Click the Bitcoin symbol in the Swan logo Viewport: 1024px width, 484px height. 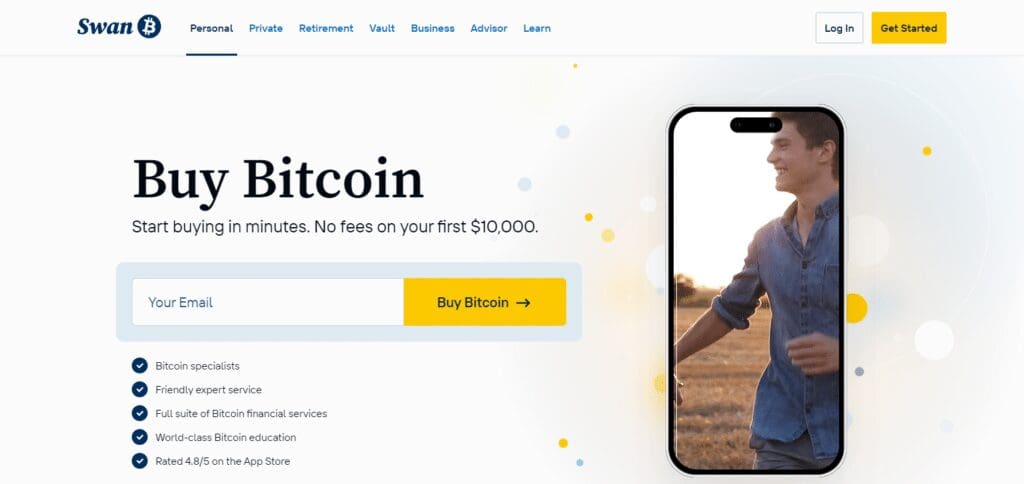(150, 27)
